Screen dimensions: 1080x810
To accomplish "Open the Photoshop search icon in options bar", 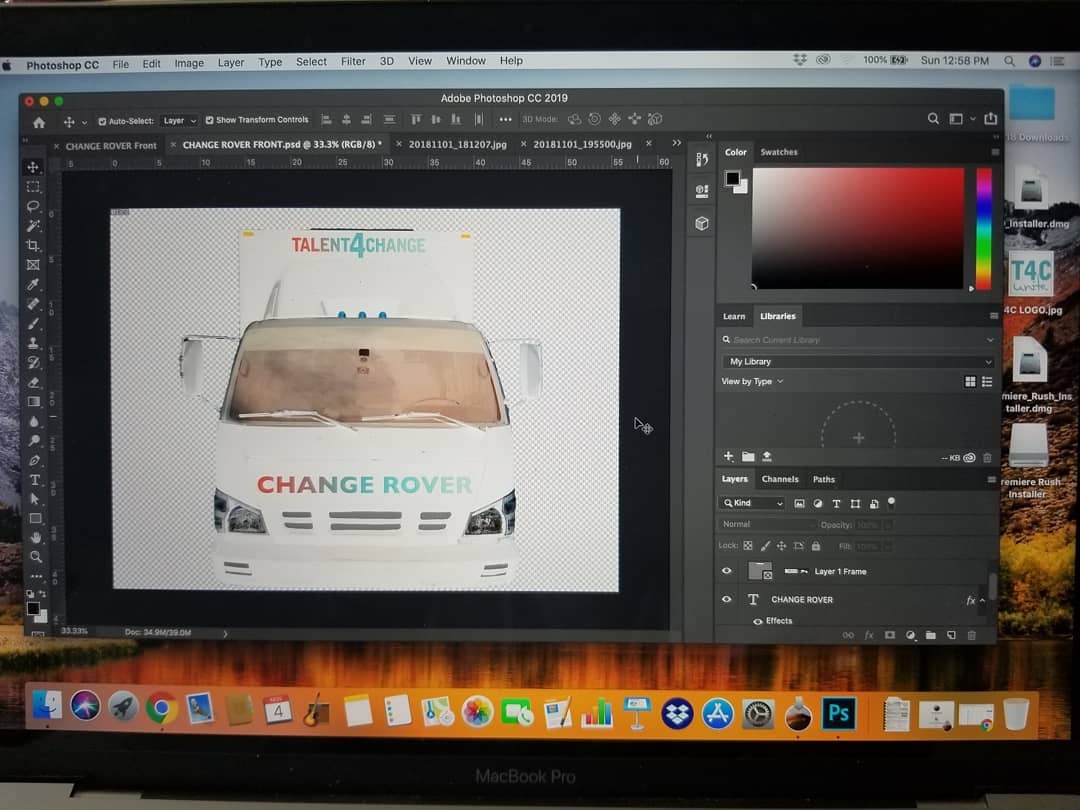I will point(933,118).
